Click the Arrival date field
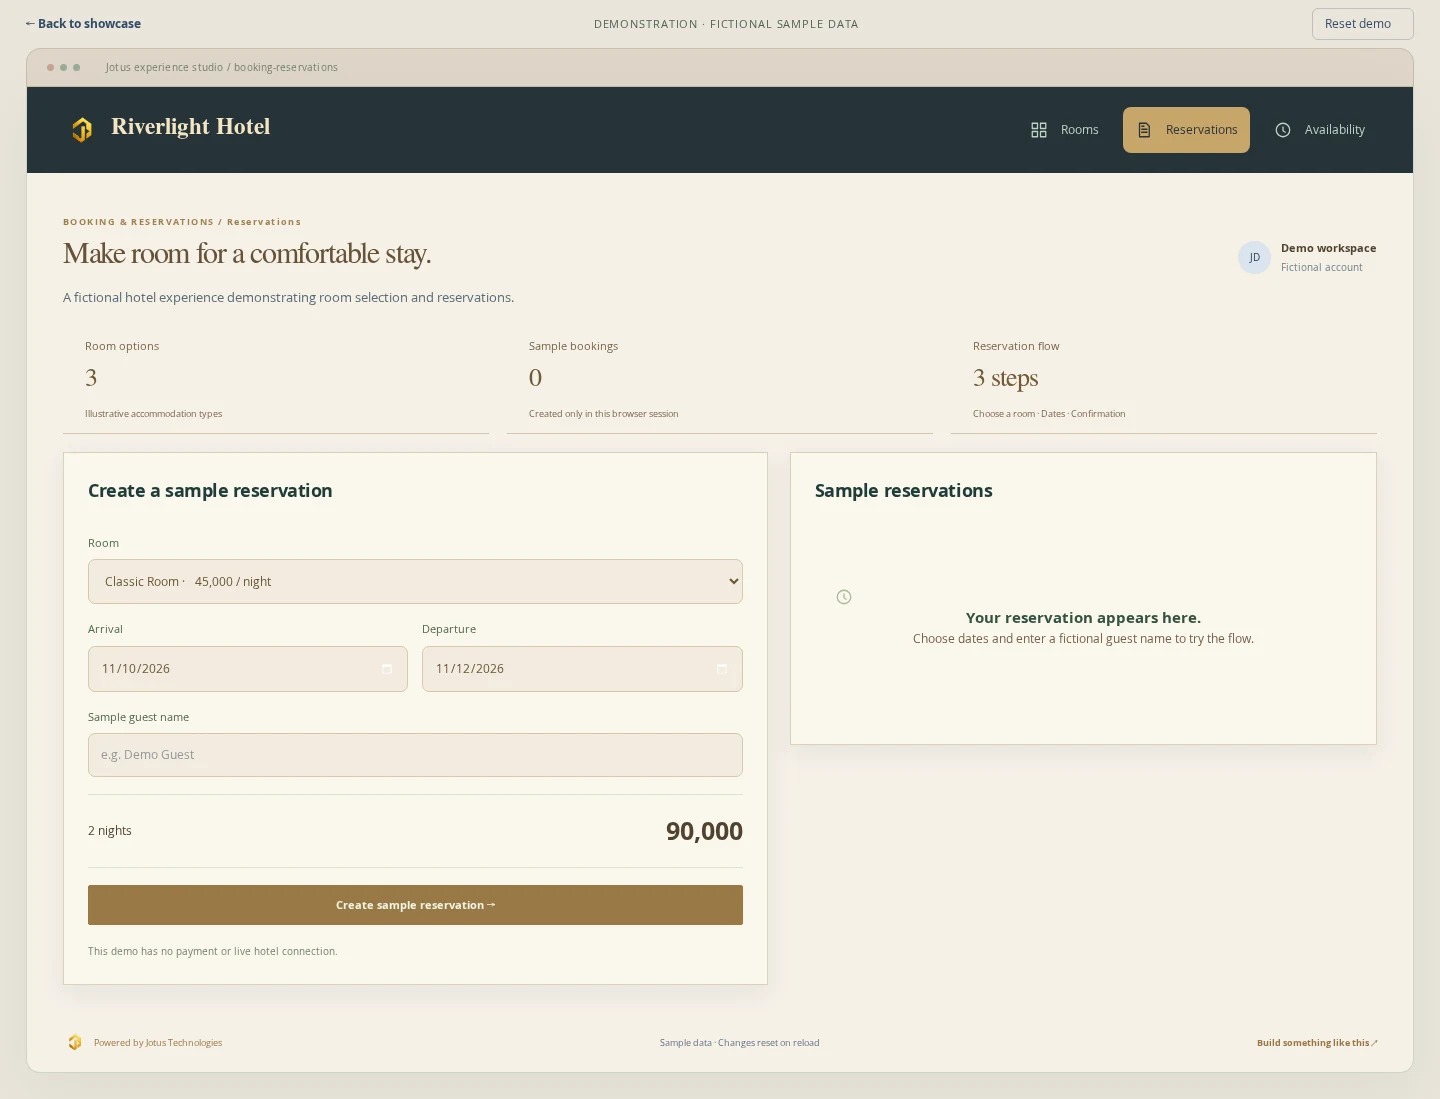 pos(248,669)
